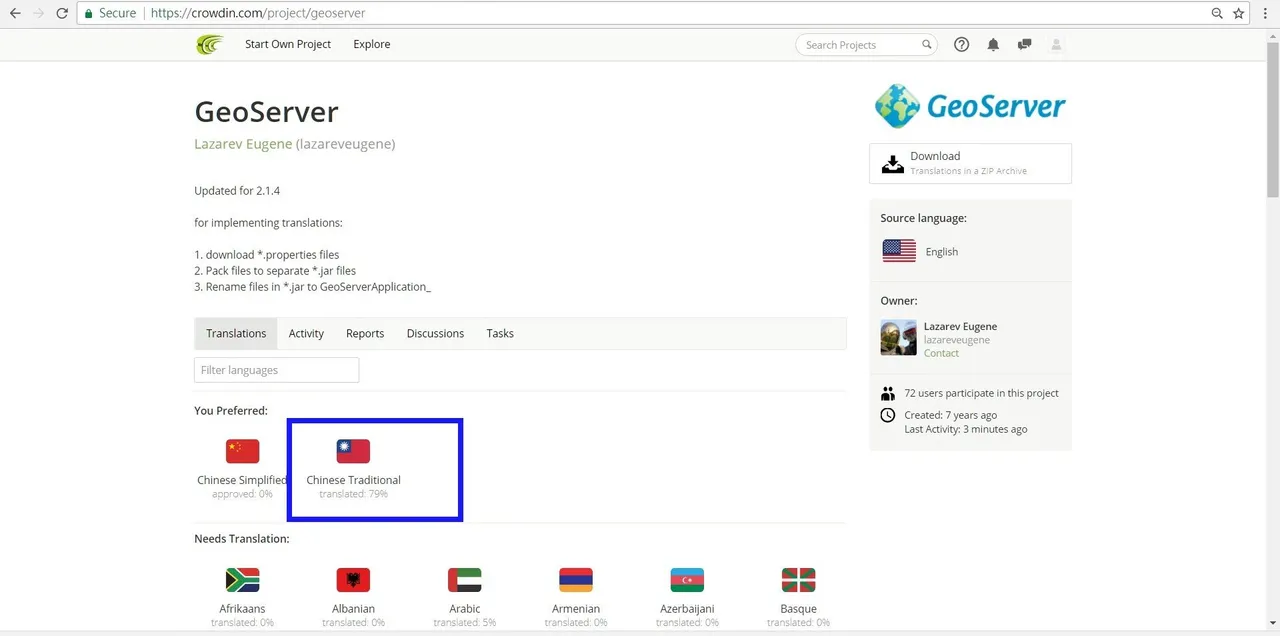The width and height of the screenshot is (1280, 636).
Task: Select the Armenian flag
Action: (576, 580)
